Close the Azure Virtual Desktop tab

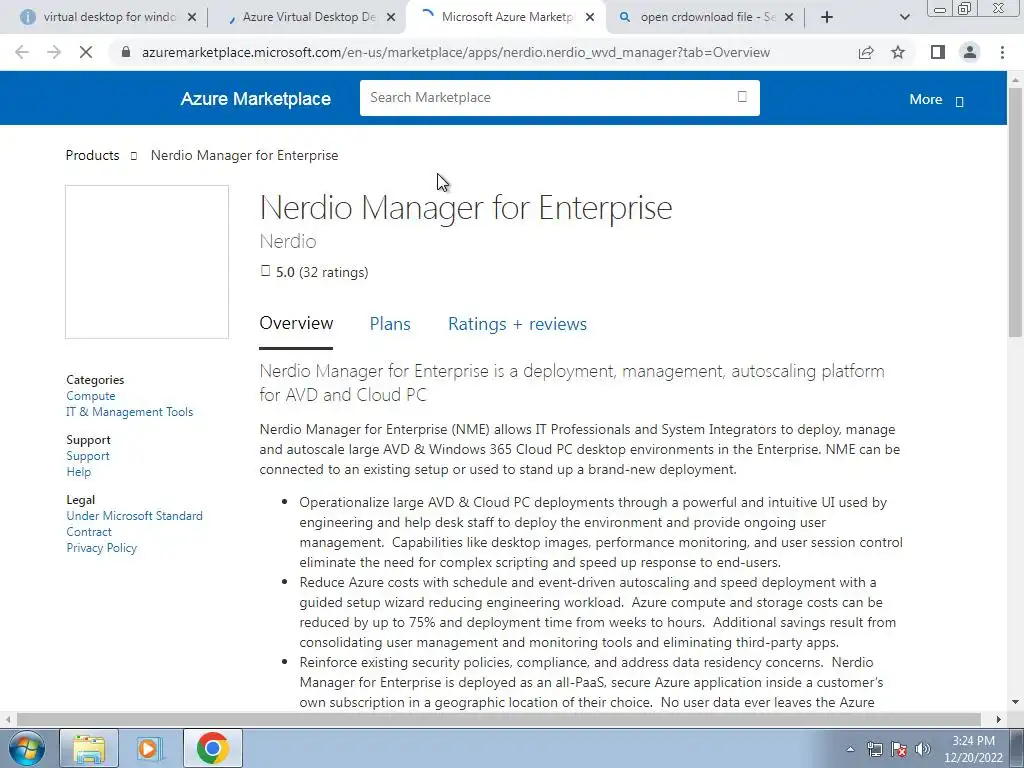(x=391, y=18)
